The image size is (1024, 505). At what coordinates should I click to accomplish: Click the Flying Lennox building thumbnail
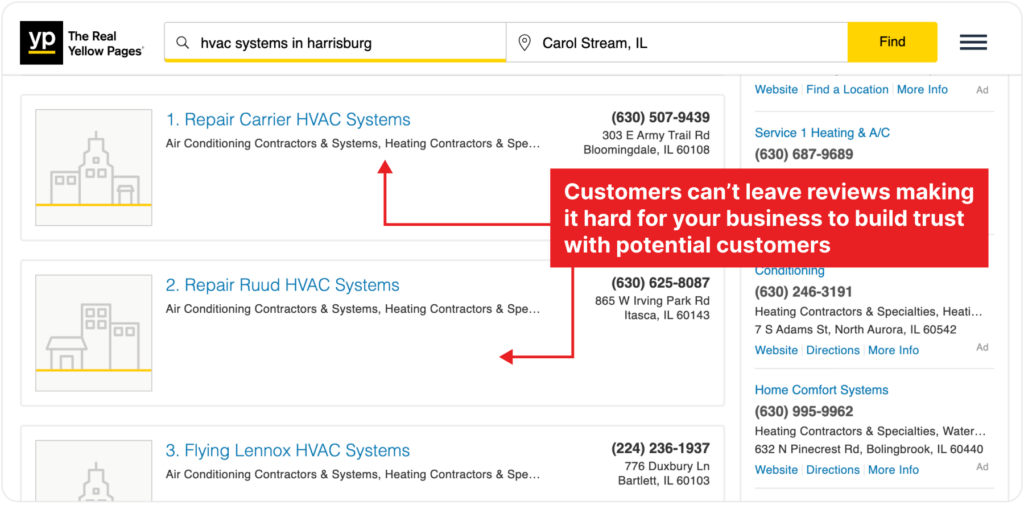coord(93,470)
